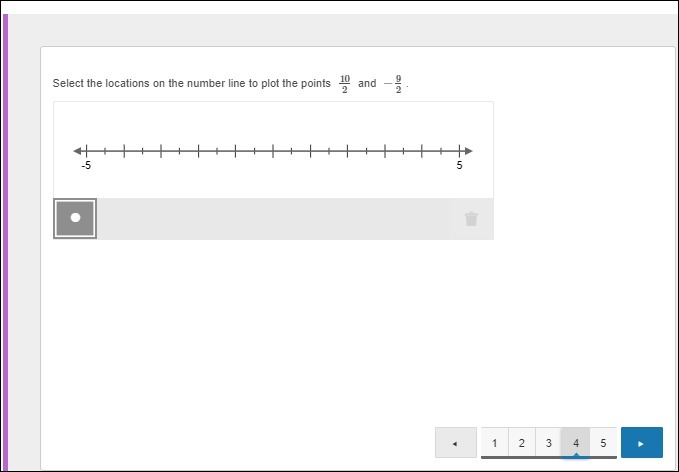Open question 1 page
The width and height of the screenshot is (679, 472).
tap(495, 443)
